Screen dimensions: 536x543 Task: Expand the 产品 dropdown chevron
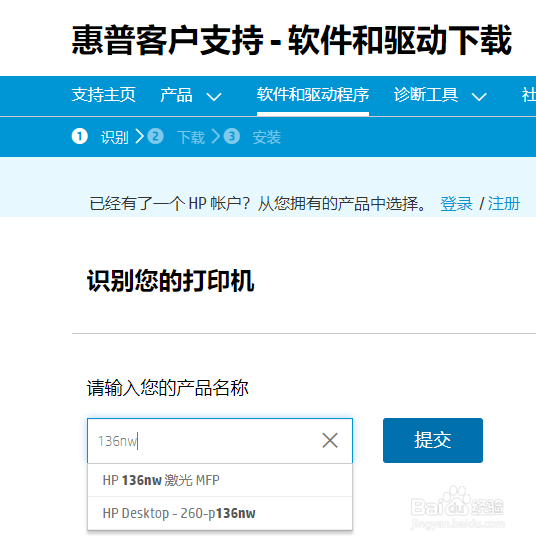(214, 97)
